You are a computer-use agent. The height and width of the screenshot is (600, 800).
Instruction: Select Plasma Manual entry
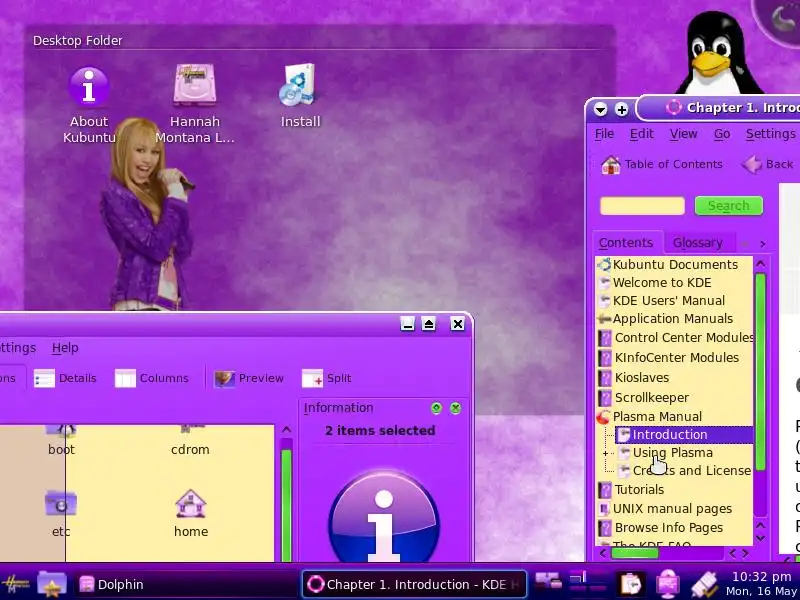pos(657,416)
